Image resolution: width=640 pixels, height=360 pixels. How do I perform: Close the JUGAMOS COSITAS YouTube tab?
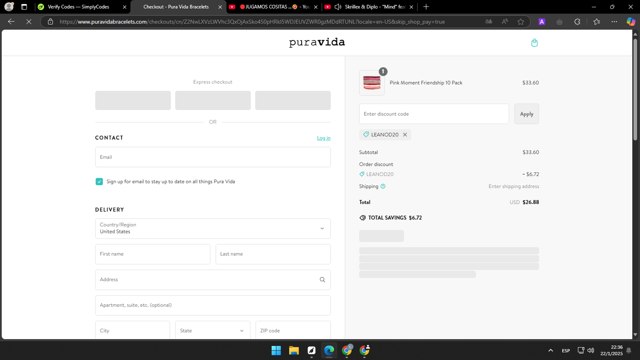(x=316, y=7)
